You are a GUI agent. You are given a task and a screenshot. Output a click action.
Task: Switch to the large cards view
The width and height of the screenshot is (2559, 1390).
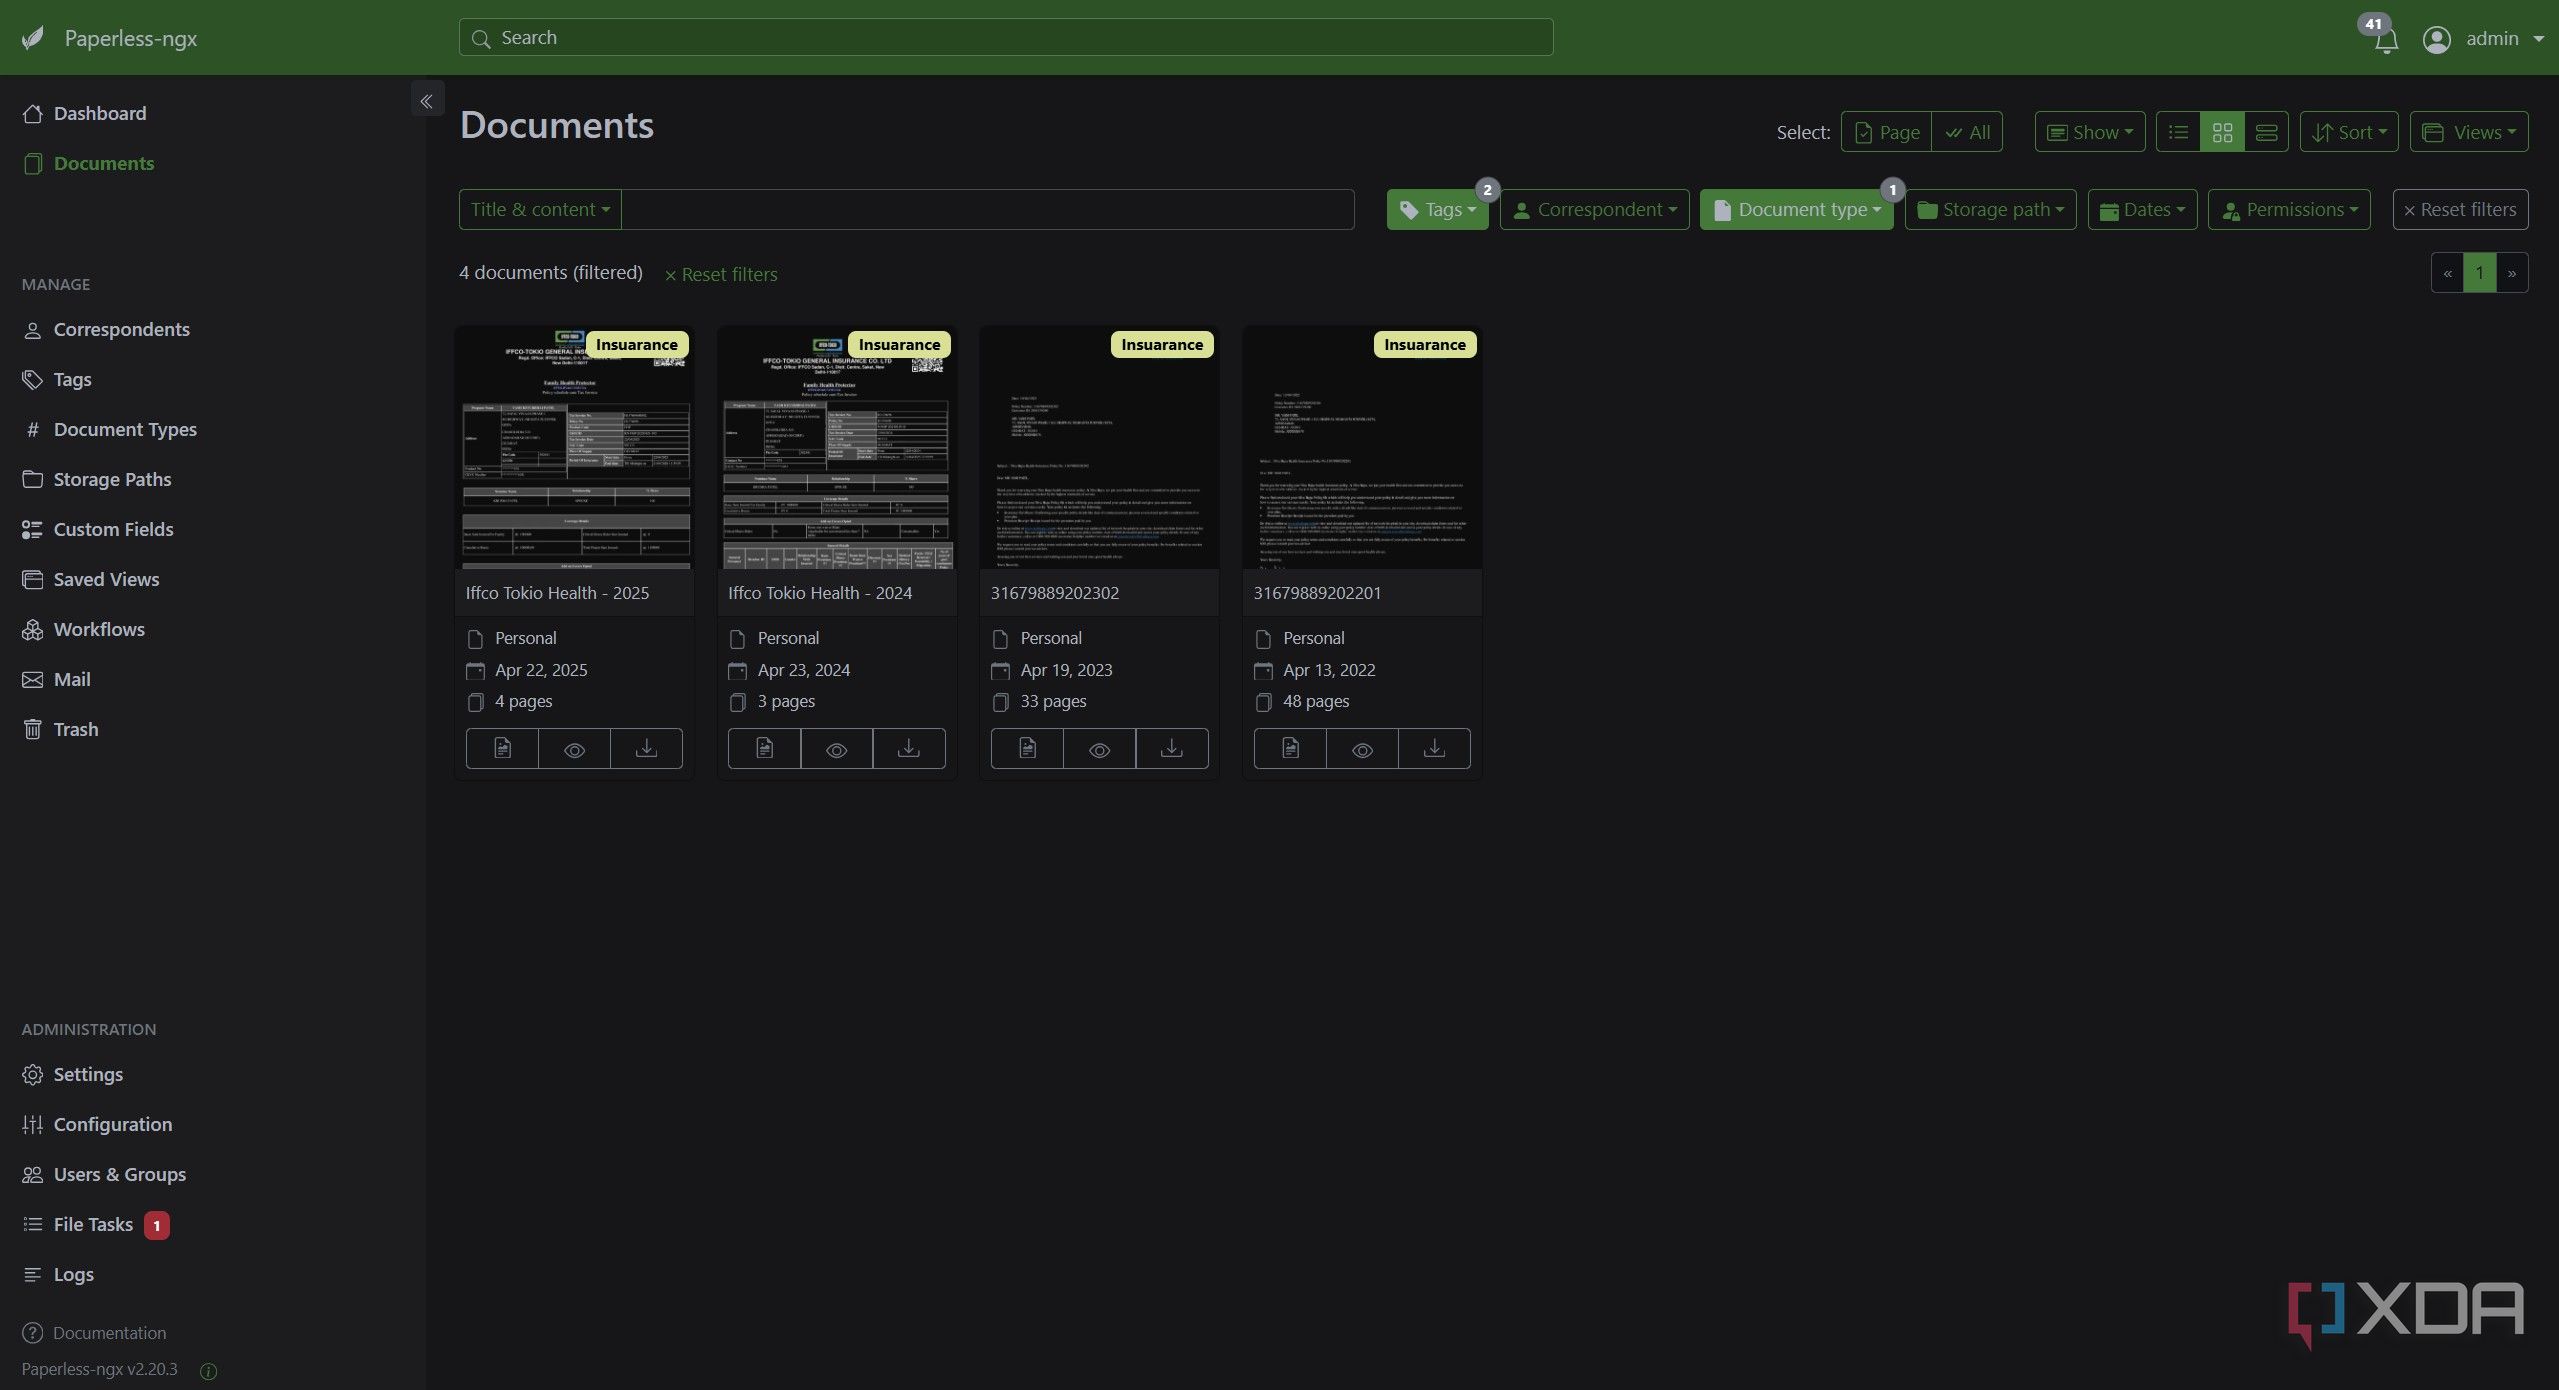2266,132
